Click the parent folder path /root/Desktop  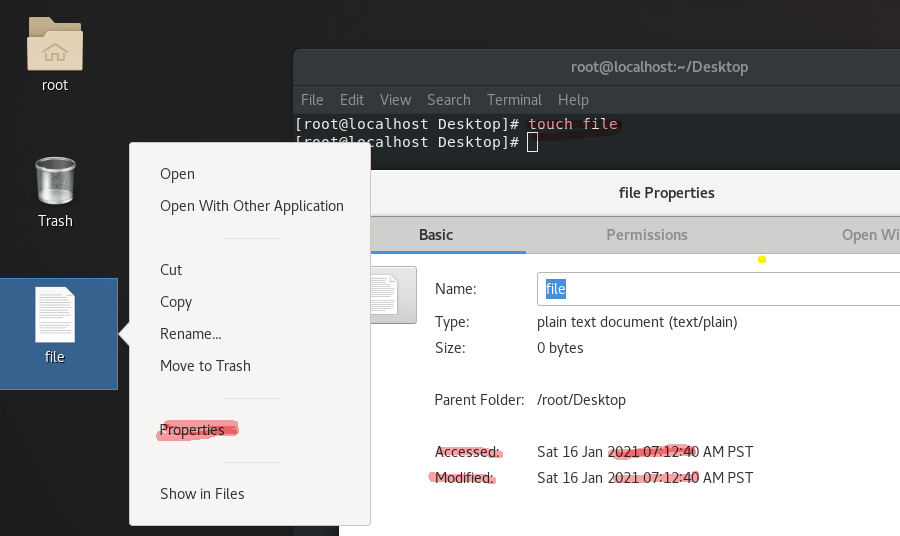(x=581, y=400)
